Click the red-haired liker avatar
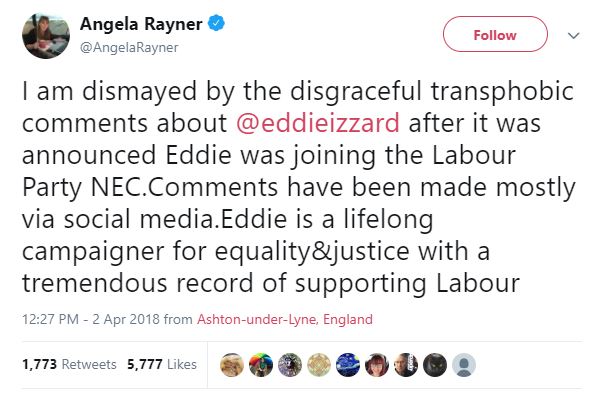The height and width of the screenshot is (400, 611). (377, 365)
